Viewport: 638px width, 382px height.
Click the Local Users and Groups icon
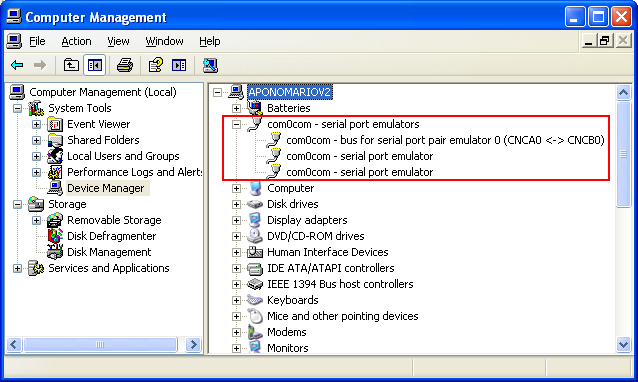55,156
